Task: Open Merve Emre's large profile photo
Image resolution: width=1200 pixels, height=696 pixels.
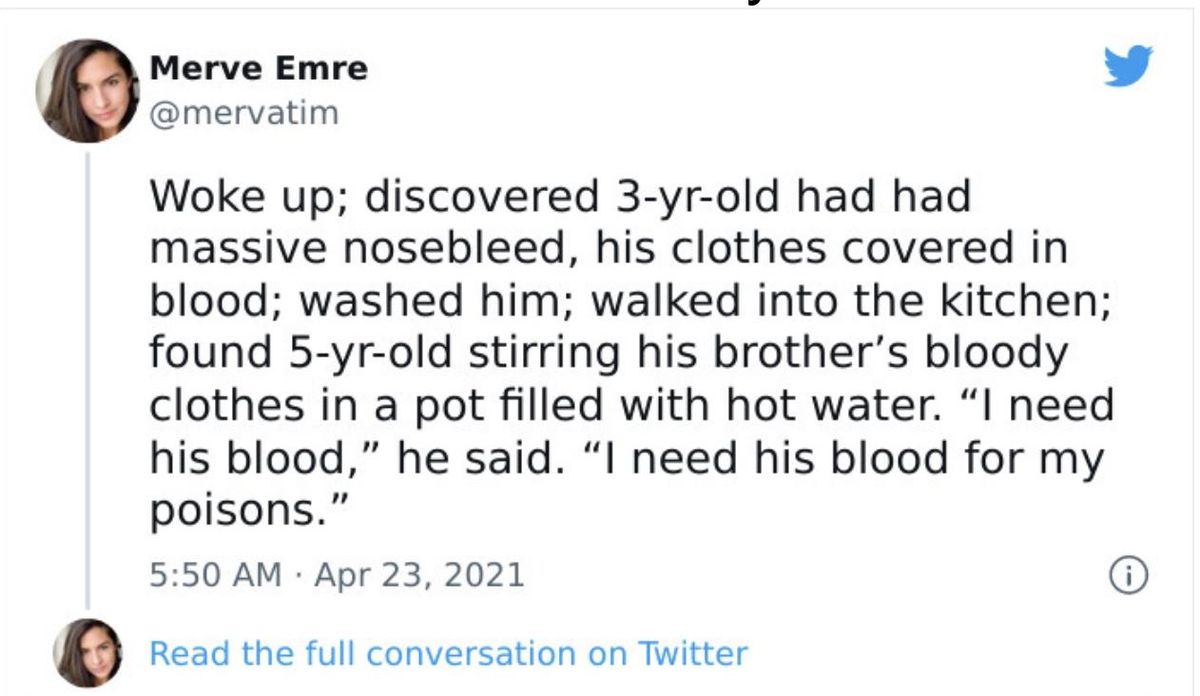Action: point(88,91)
